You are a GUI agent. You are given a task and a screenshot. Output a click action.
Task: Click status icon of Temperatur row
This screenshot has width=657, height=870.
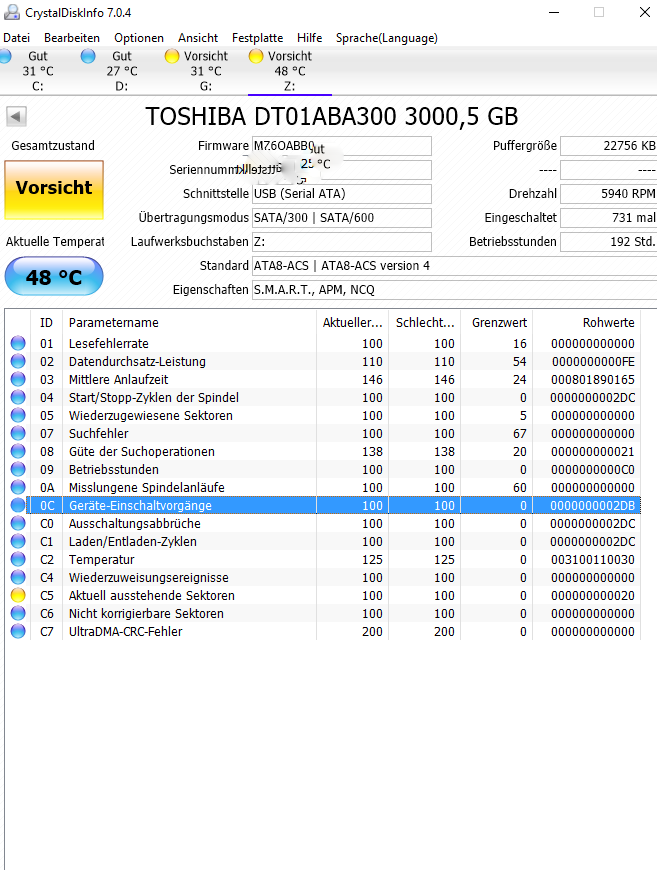tap(18, 559)
